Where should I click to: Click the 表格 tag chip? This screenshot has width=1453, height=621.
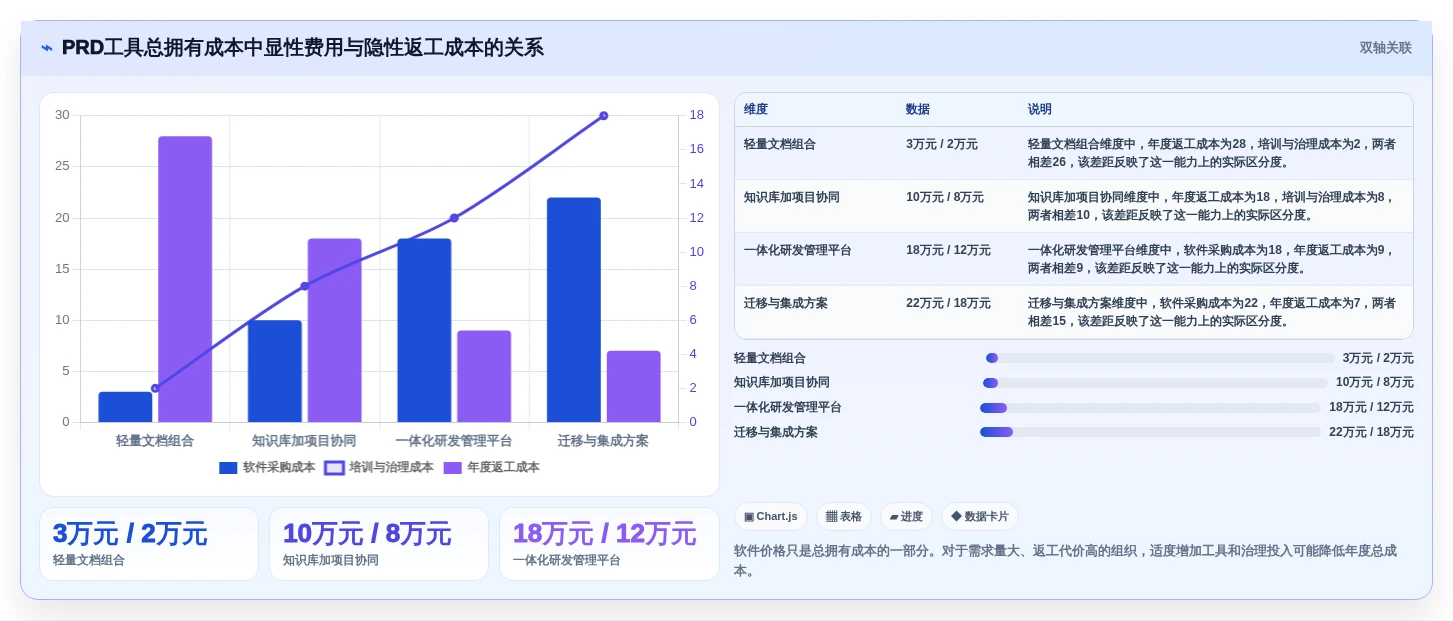click(x=844, y=517)
